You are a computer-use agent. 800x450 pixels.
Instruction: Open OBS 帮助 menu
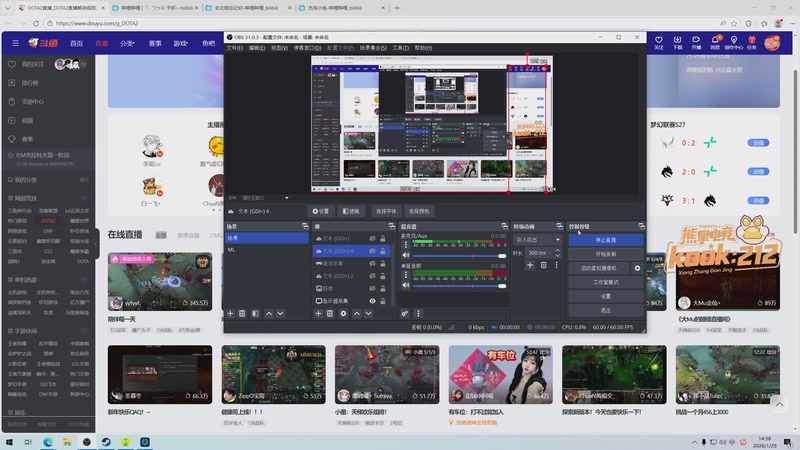pyautogui.click(x=423, y=48)
